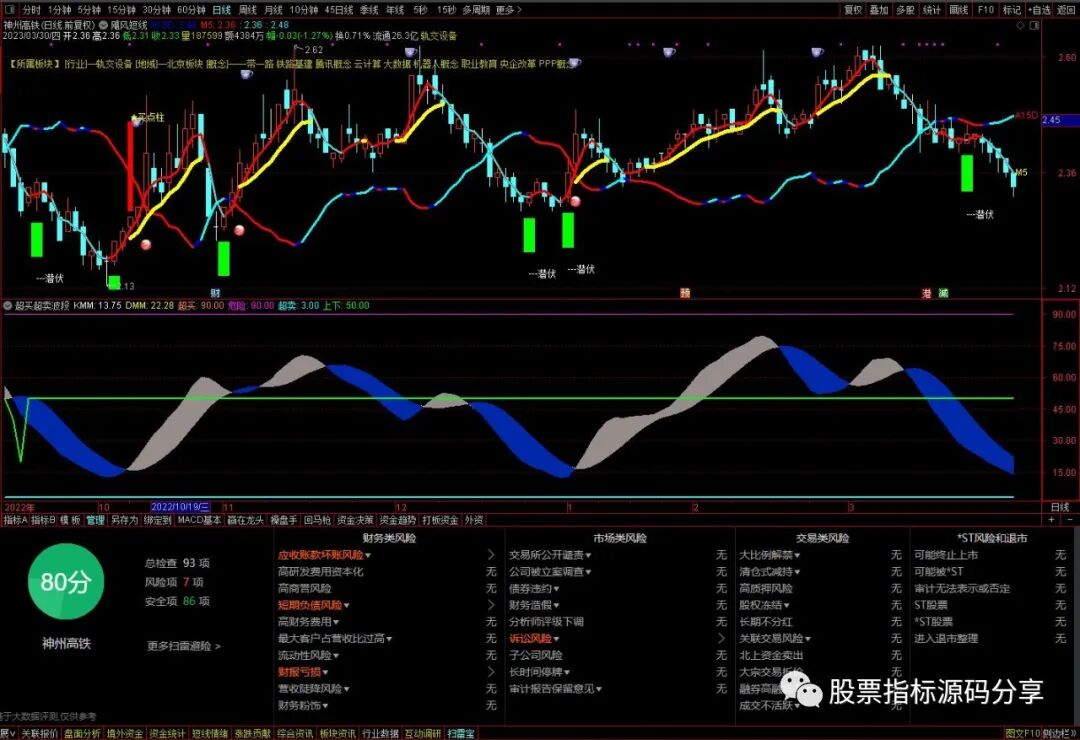Select the 指标A tab

[x=15, y=520]
